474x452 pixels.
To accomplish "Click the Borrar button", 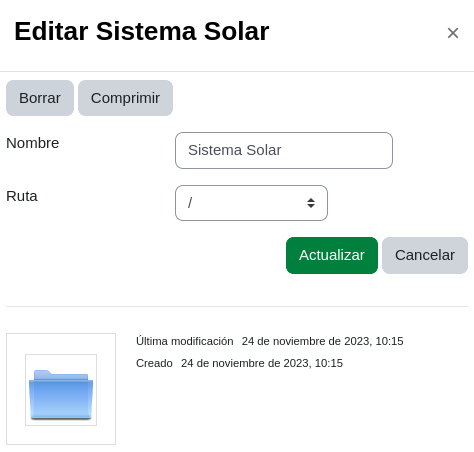I will click(40, 98).
